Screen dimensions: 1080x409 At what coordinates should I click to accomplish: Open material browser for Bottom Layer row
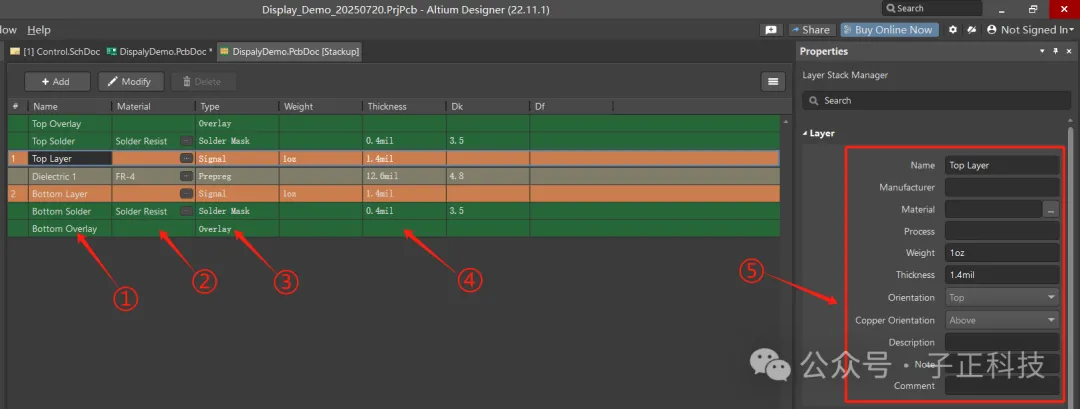click(x=187, y=193)
